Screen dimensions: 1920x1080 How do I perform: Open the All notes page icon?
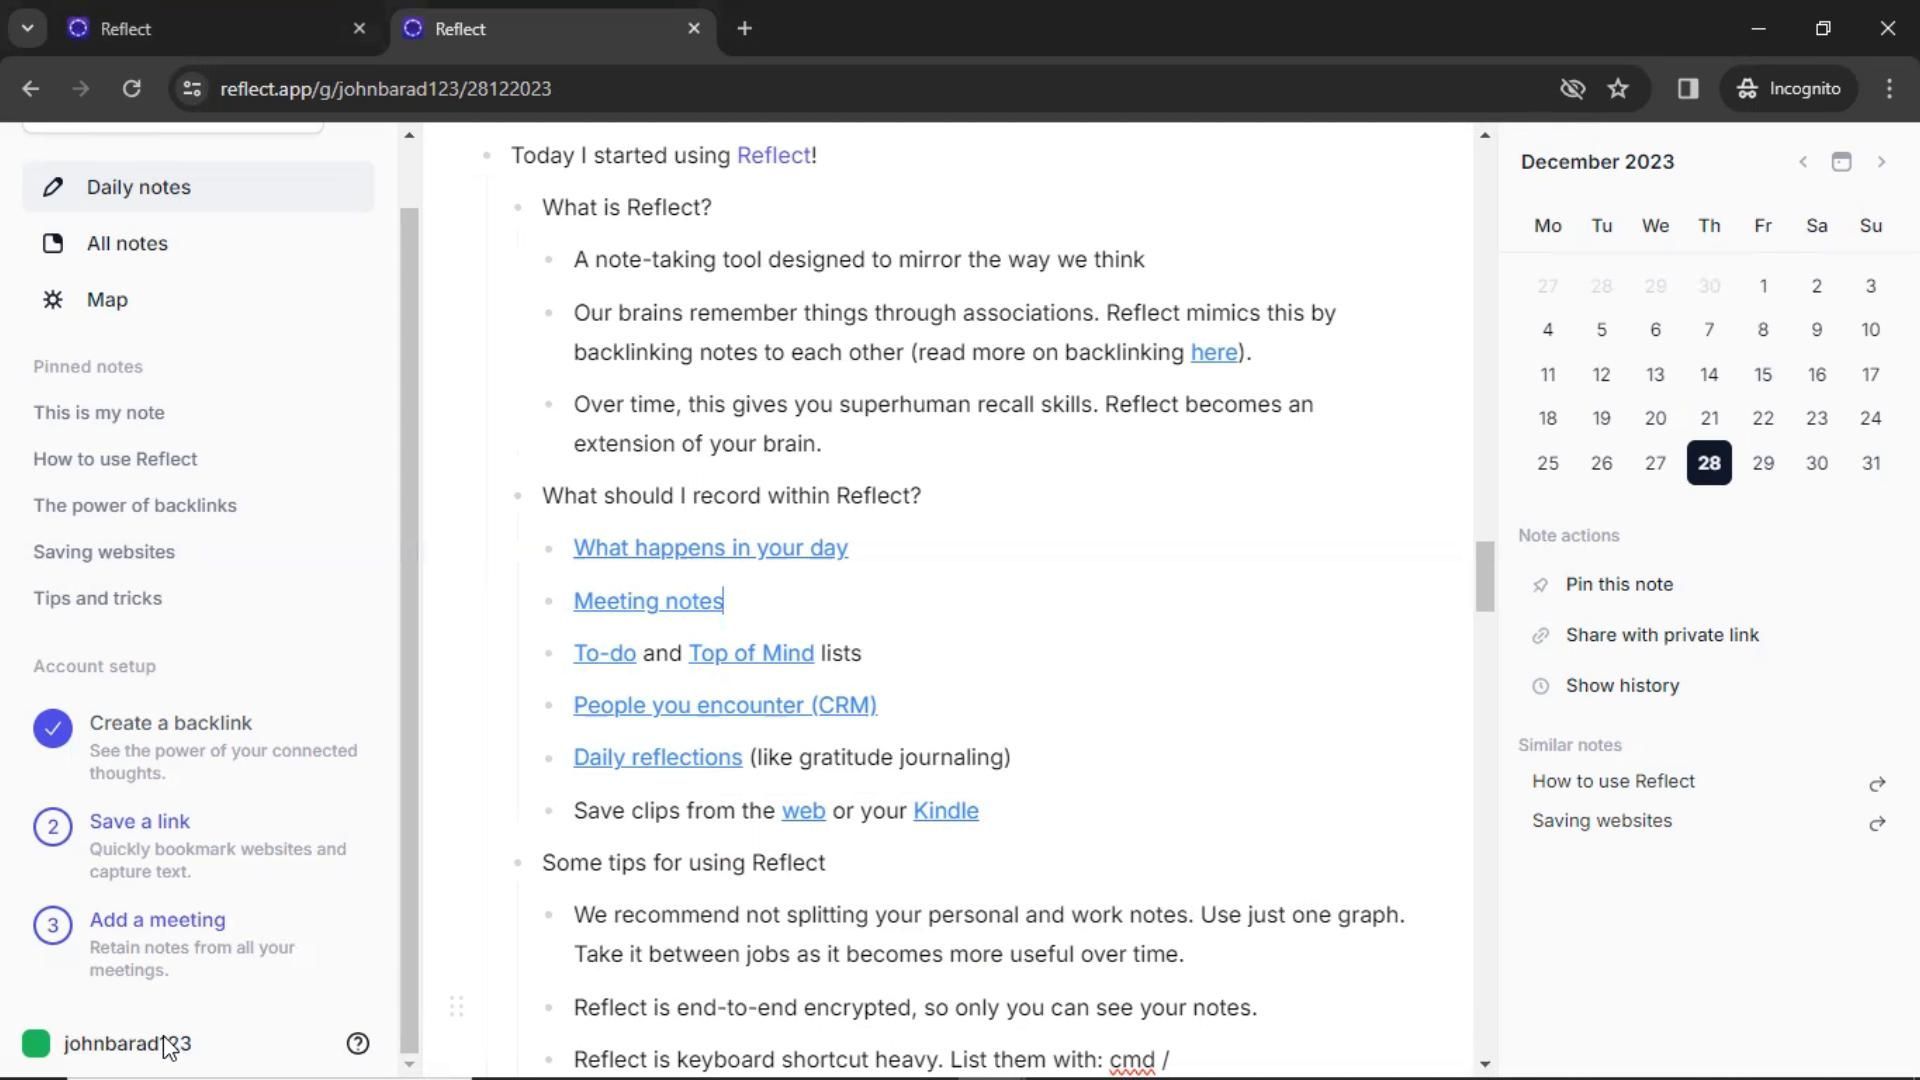[53, 243]
